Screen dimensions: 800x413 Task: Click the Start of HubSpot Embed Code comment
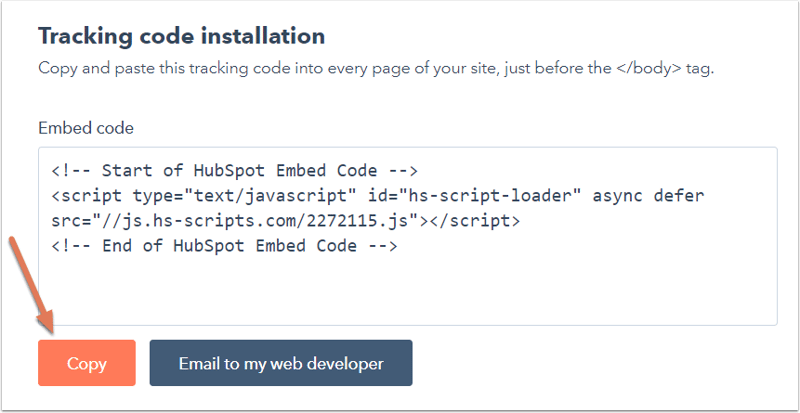[228, 170]
